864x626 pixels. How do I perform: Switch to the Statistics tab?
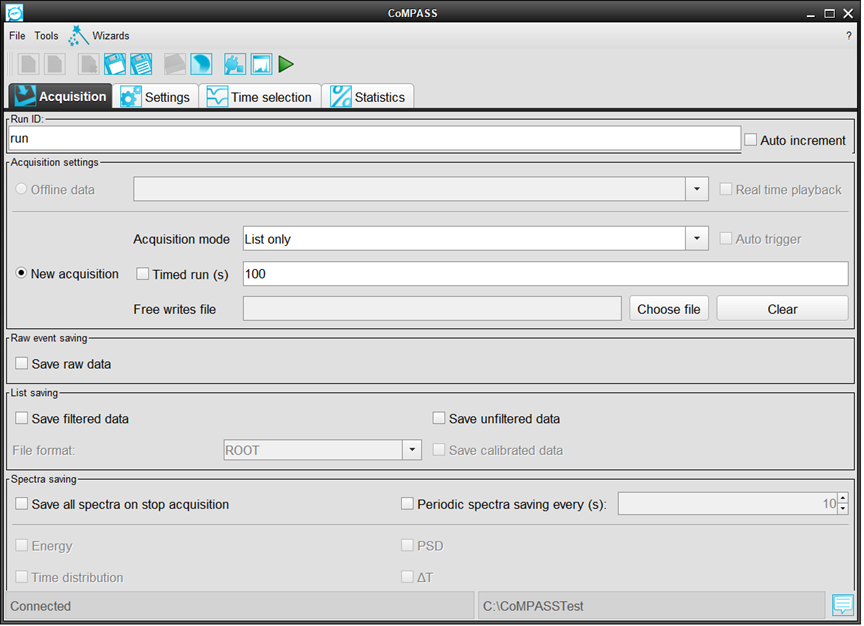point(368,97)
